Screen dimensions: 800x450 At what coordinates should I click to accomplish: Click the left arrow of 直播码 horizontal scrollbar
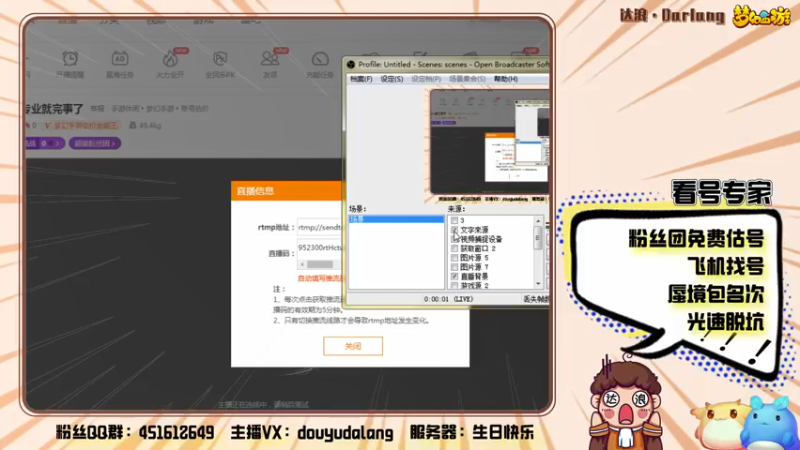click(302, 264)
